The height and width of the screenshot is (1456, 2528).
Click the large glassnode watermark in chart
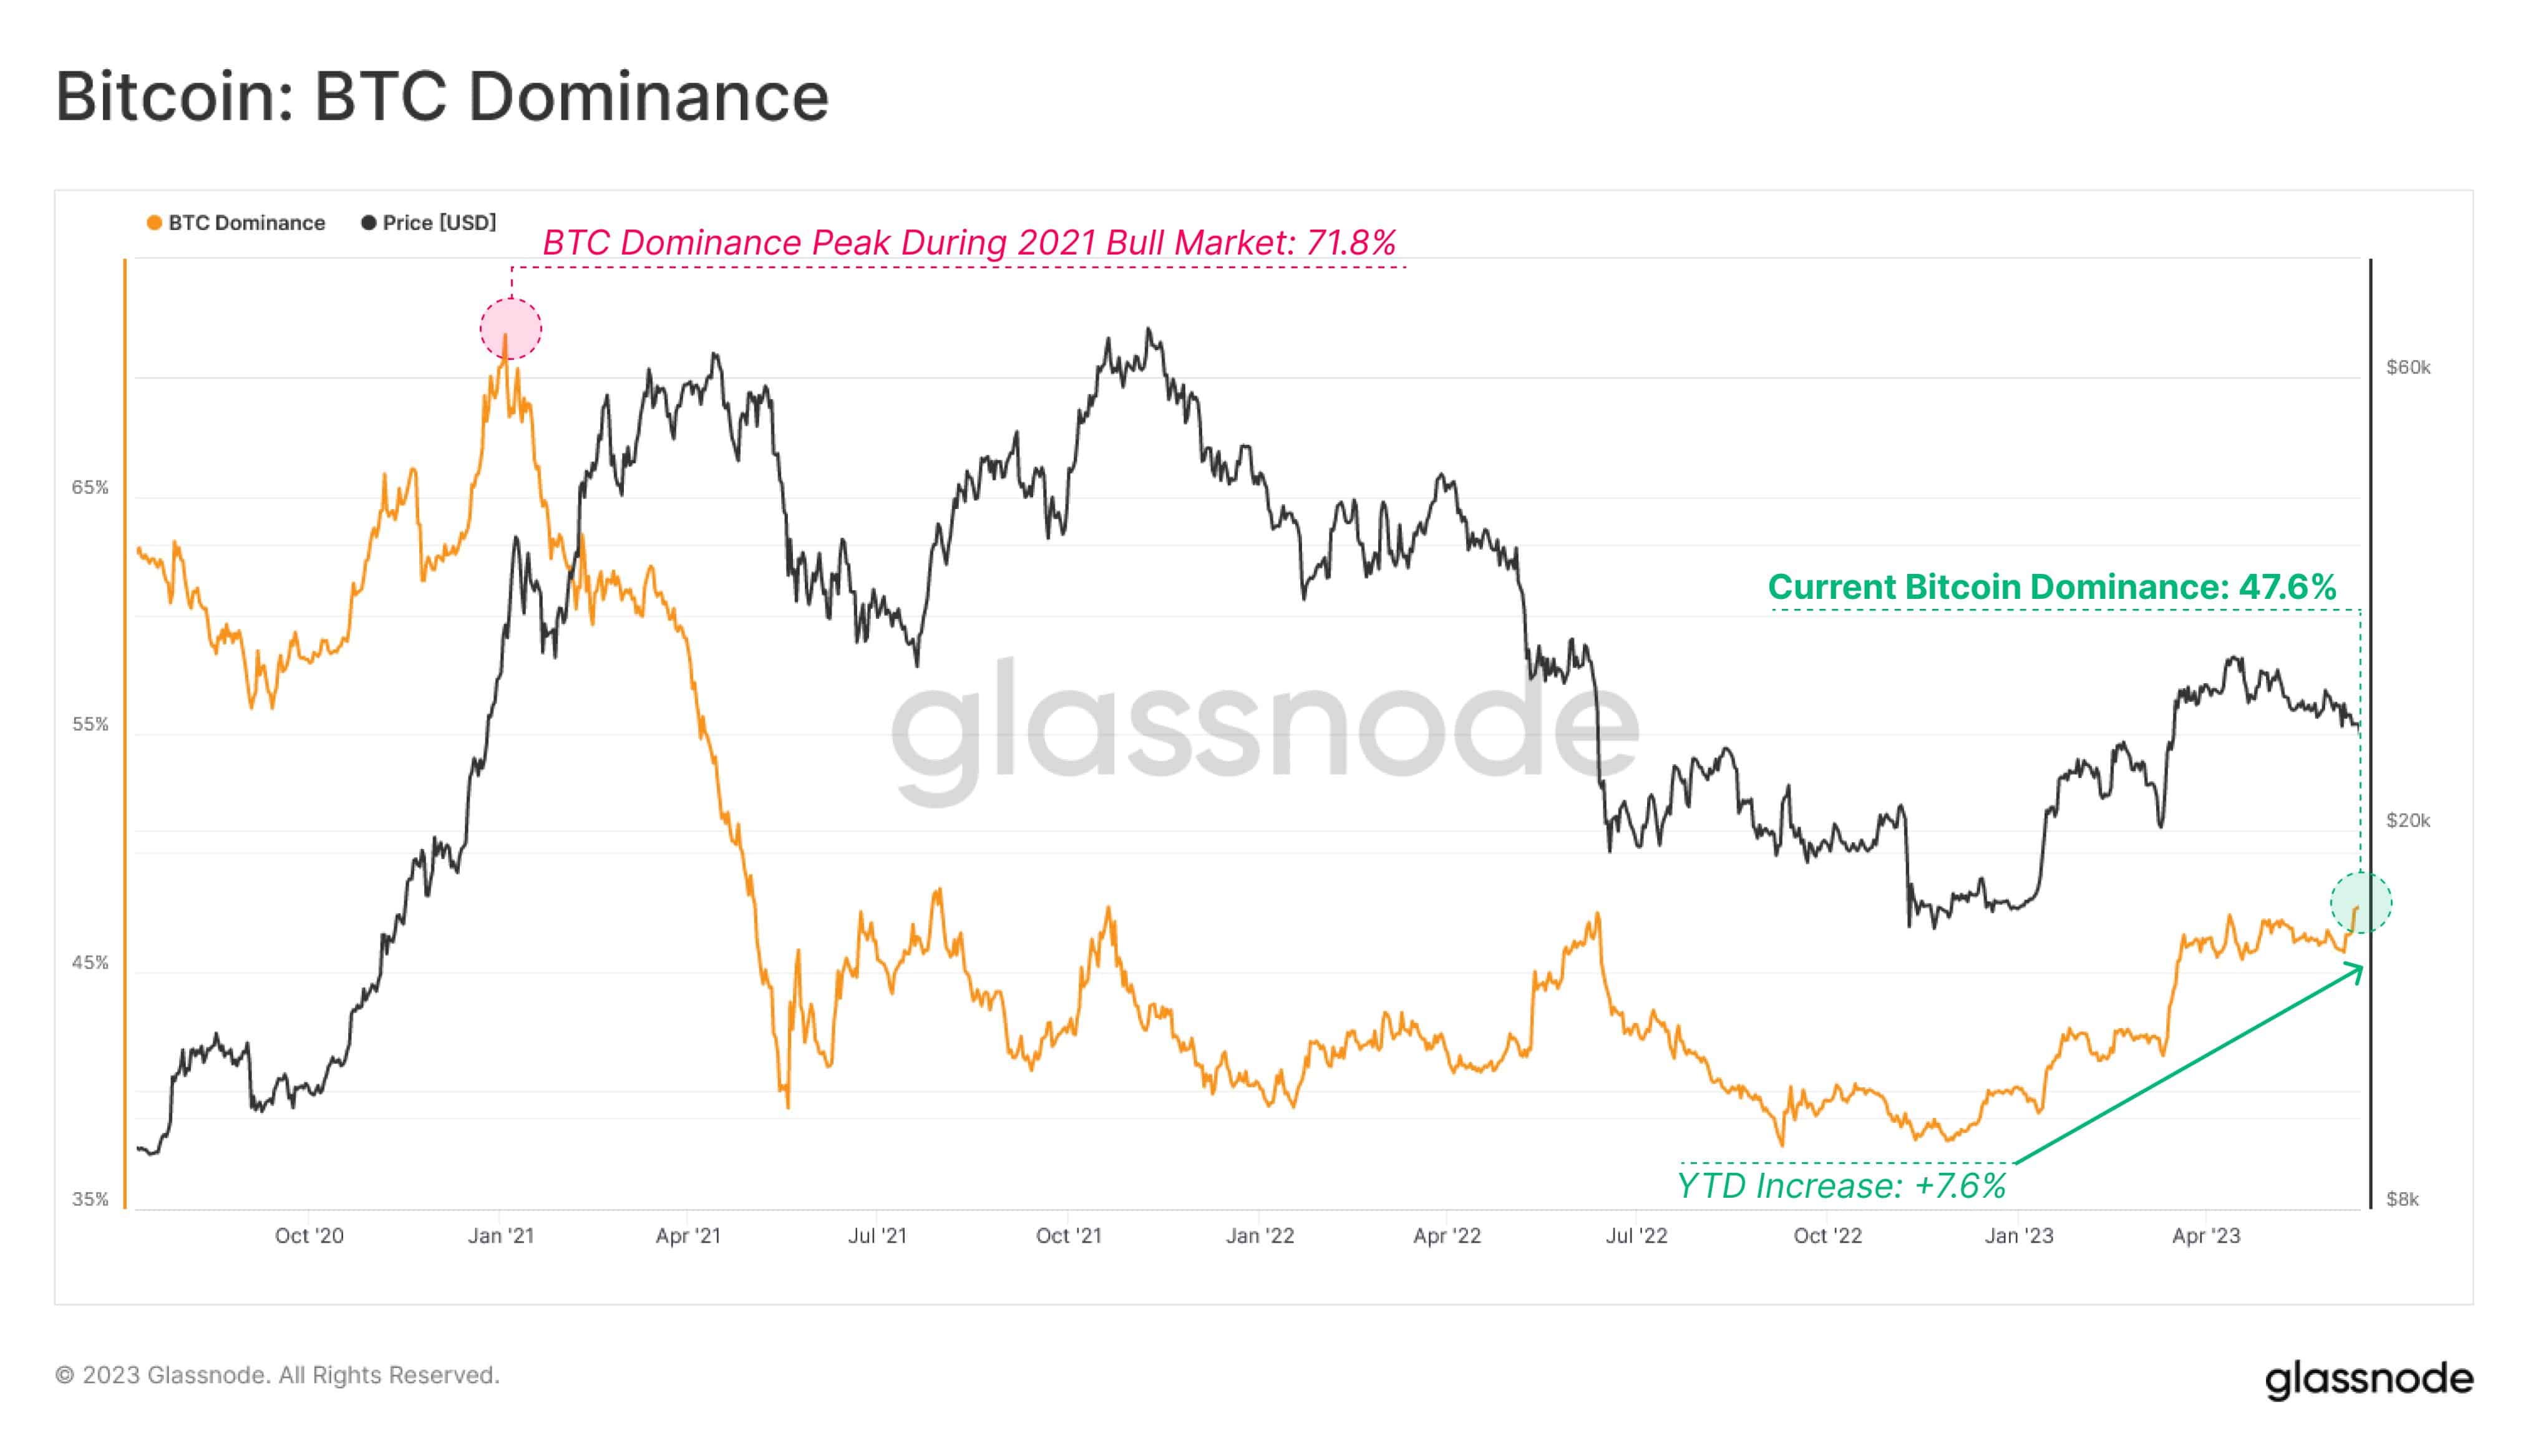click(x=1264, y=727)
